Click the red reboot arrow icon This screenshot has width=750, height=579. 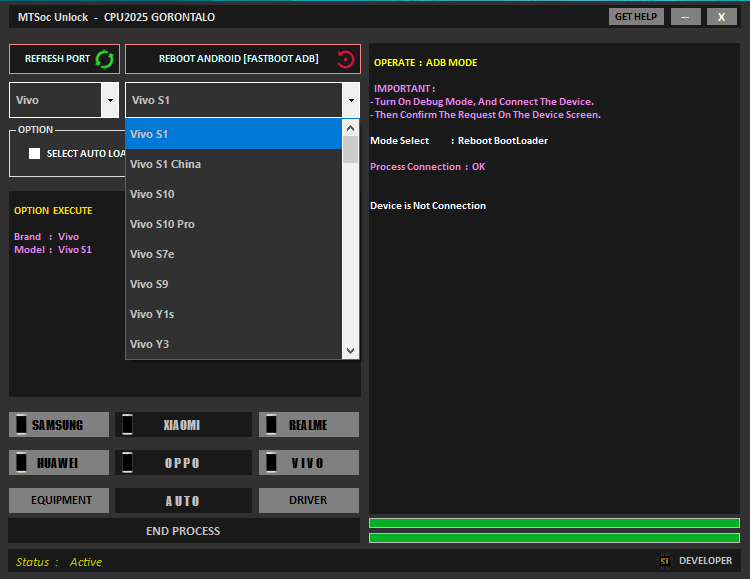(345, 59)
